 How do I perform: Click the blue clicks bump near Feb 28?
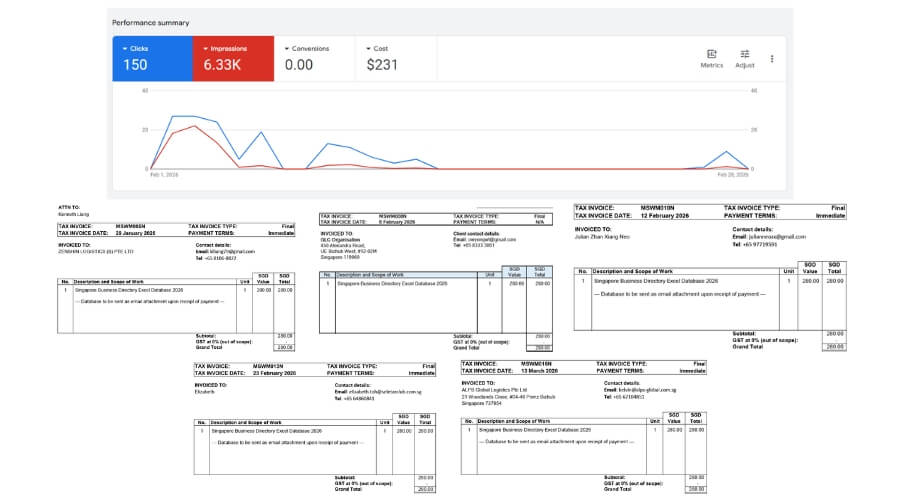726,152
